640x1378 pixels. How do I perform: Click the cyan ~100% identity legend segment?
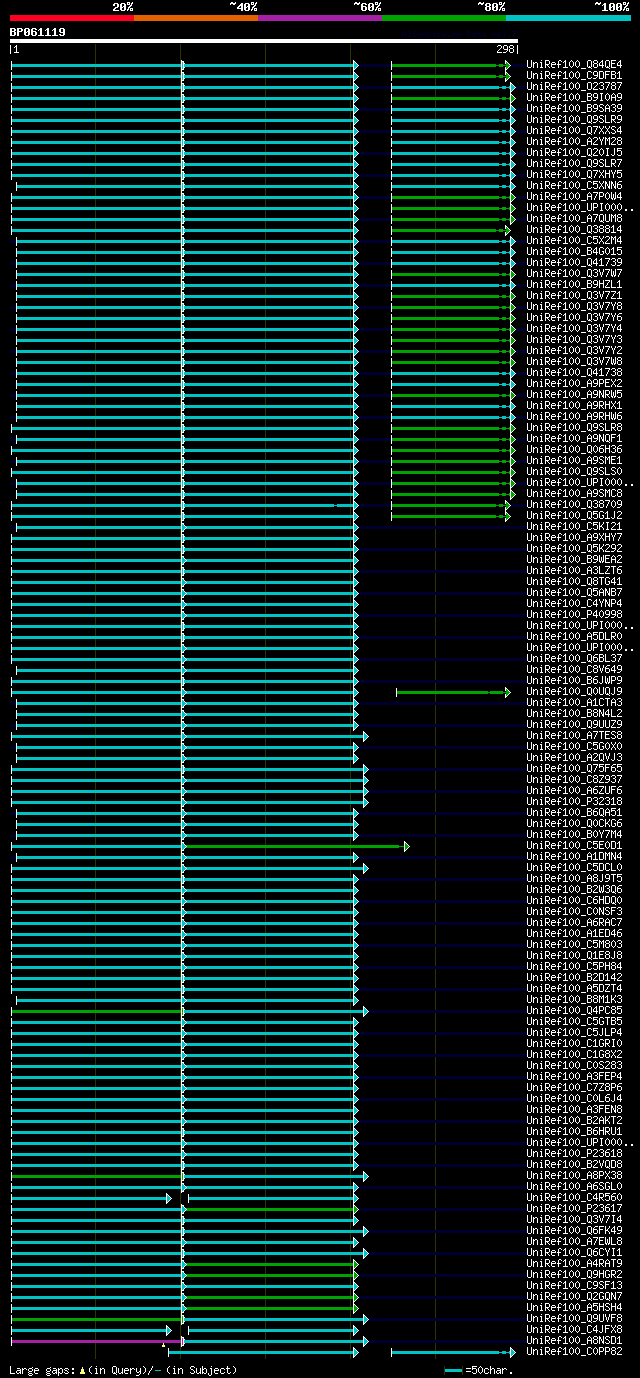coord(568,18)
